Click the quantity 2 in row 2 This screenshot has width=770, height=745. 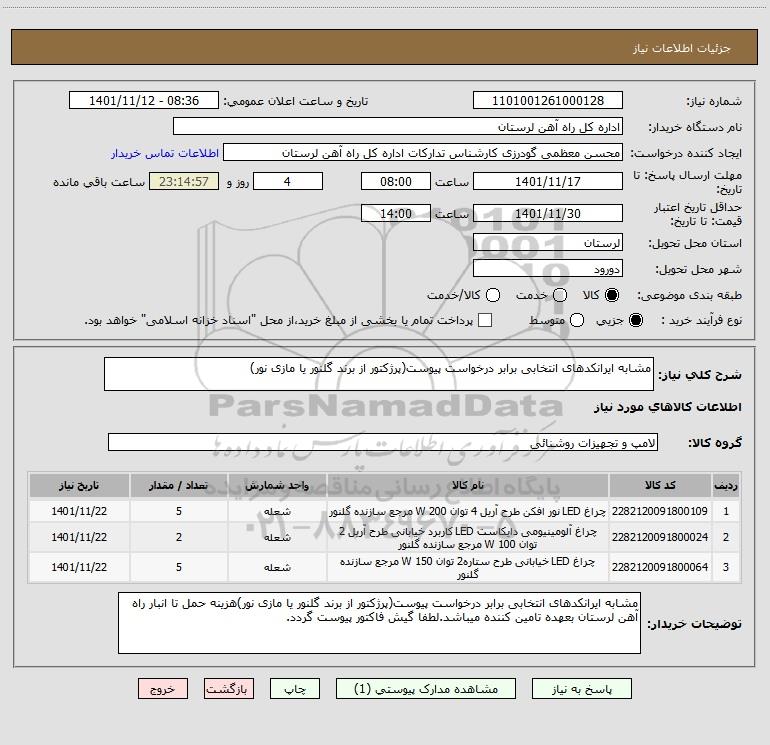tap(179, 537)
